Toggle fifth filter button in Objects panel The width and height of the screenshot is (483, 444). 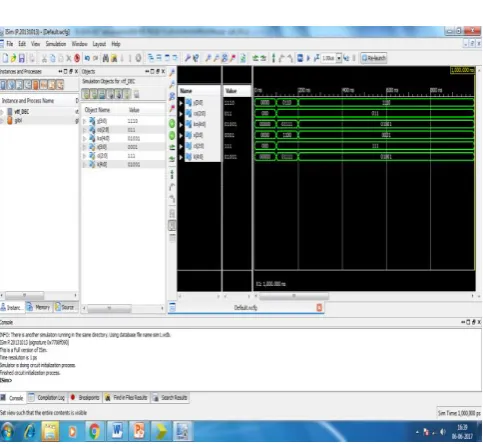coord(119,94)
